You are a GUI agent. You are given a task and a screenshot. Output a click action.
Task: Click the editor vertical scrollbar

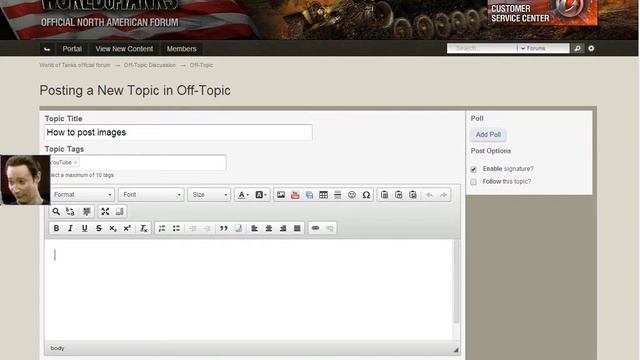(456, 282)
